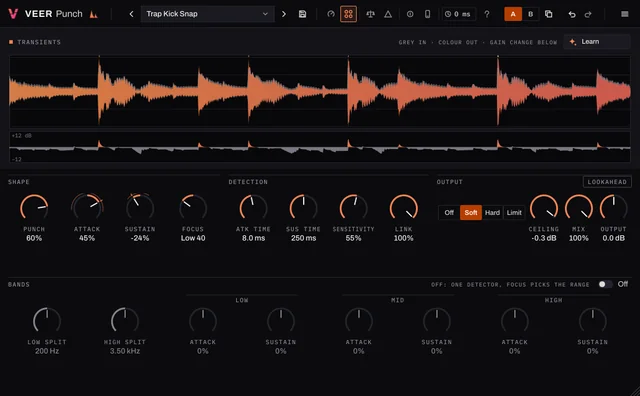Viewport: 640px width, 396px height.
Task: Go to the previous preset
Action: pos(131,14)
